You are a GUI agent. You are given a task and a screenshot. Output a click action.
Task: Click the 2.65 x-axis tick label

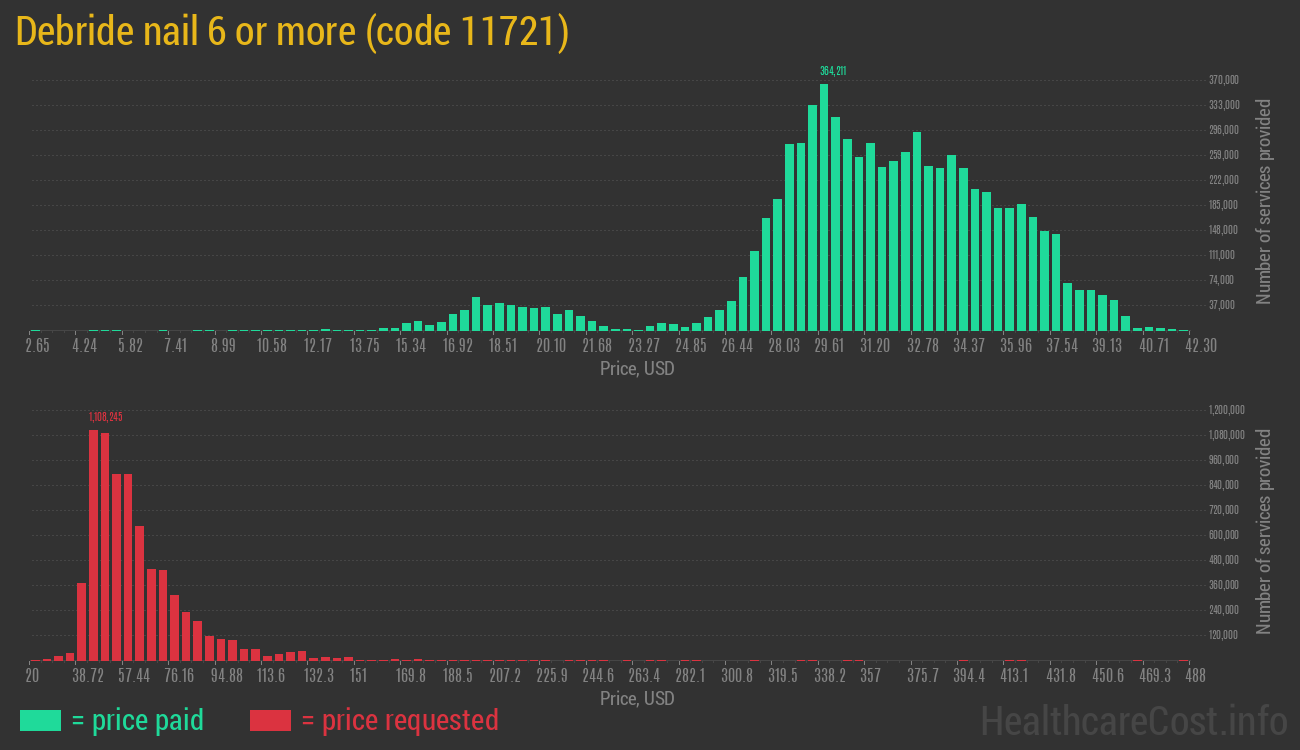(37, 346)
